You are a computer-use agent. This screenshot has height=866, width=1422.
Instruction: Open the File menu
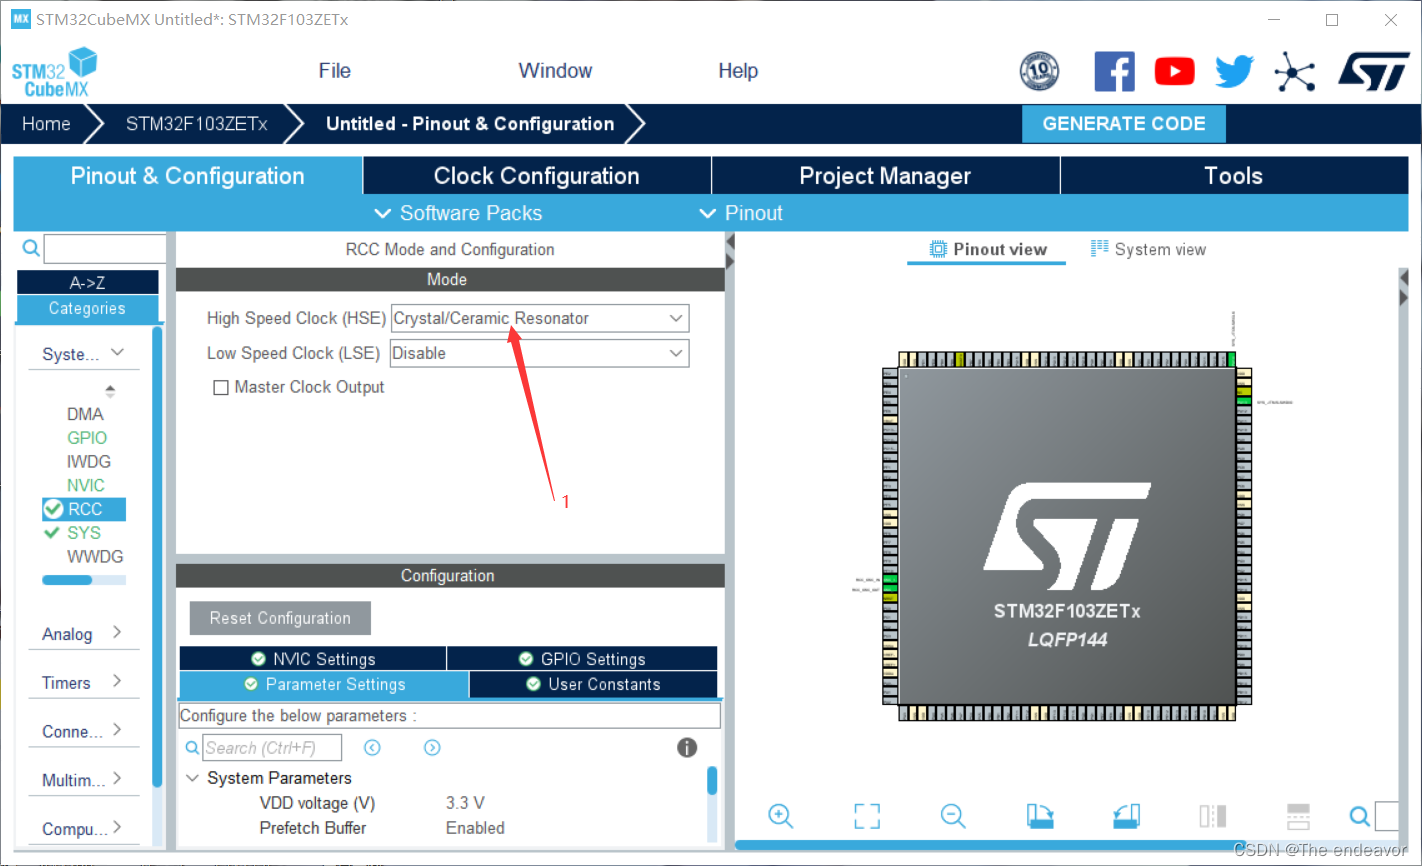click(x=334, y=71)
